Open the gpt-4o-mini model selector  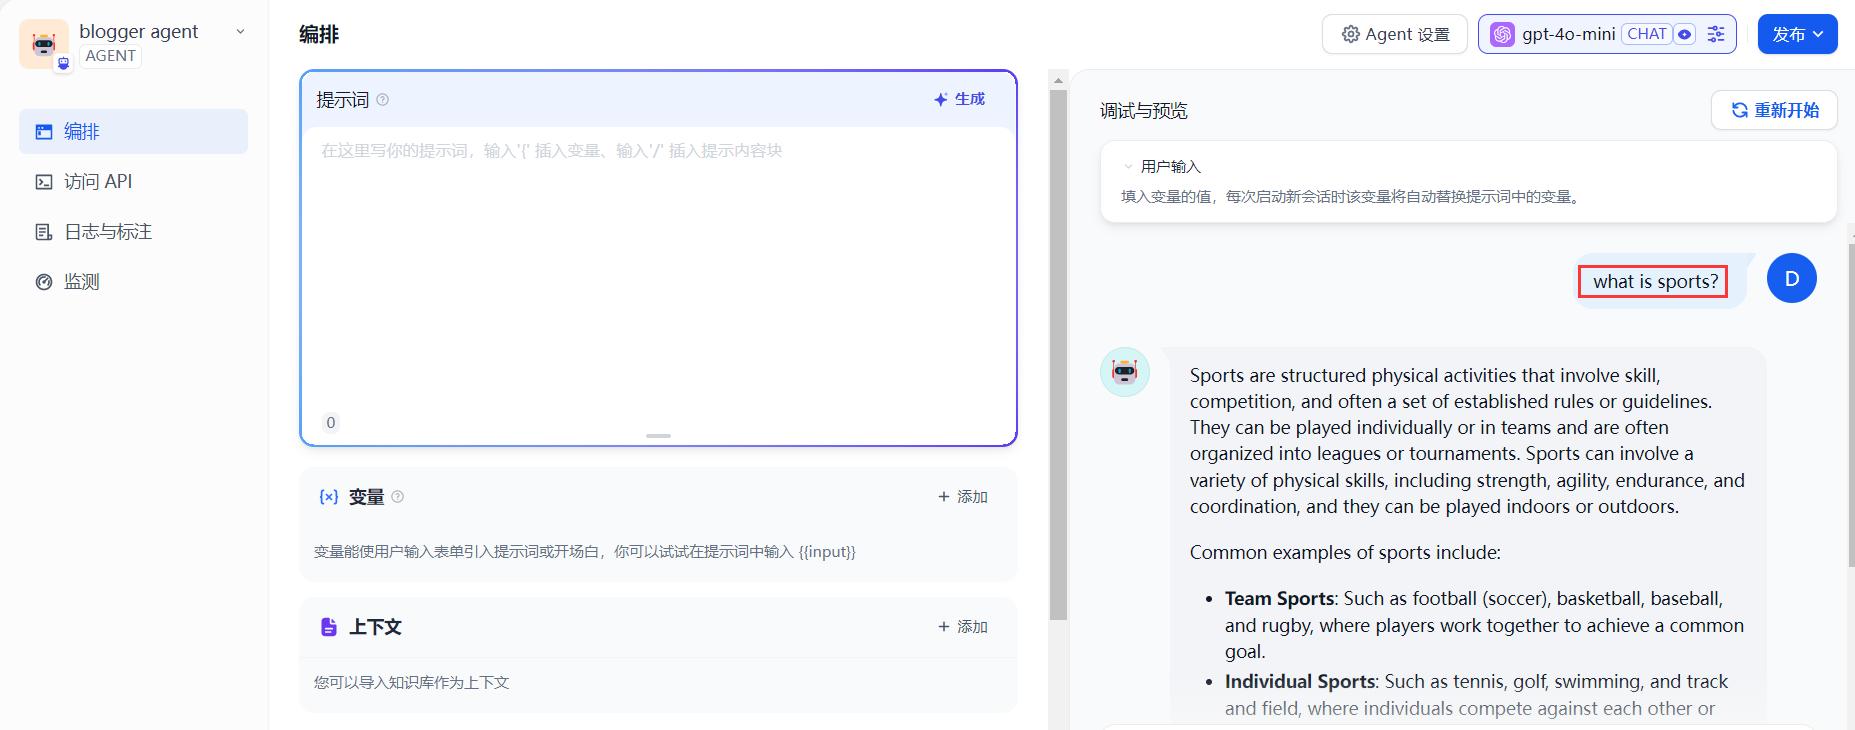click(1568, 34)
